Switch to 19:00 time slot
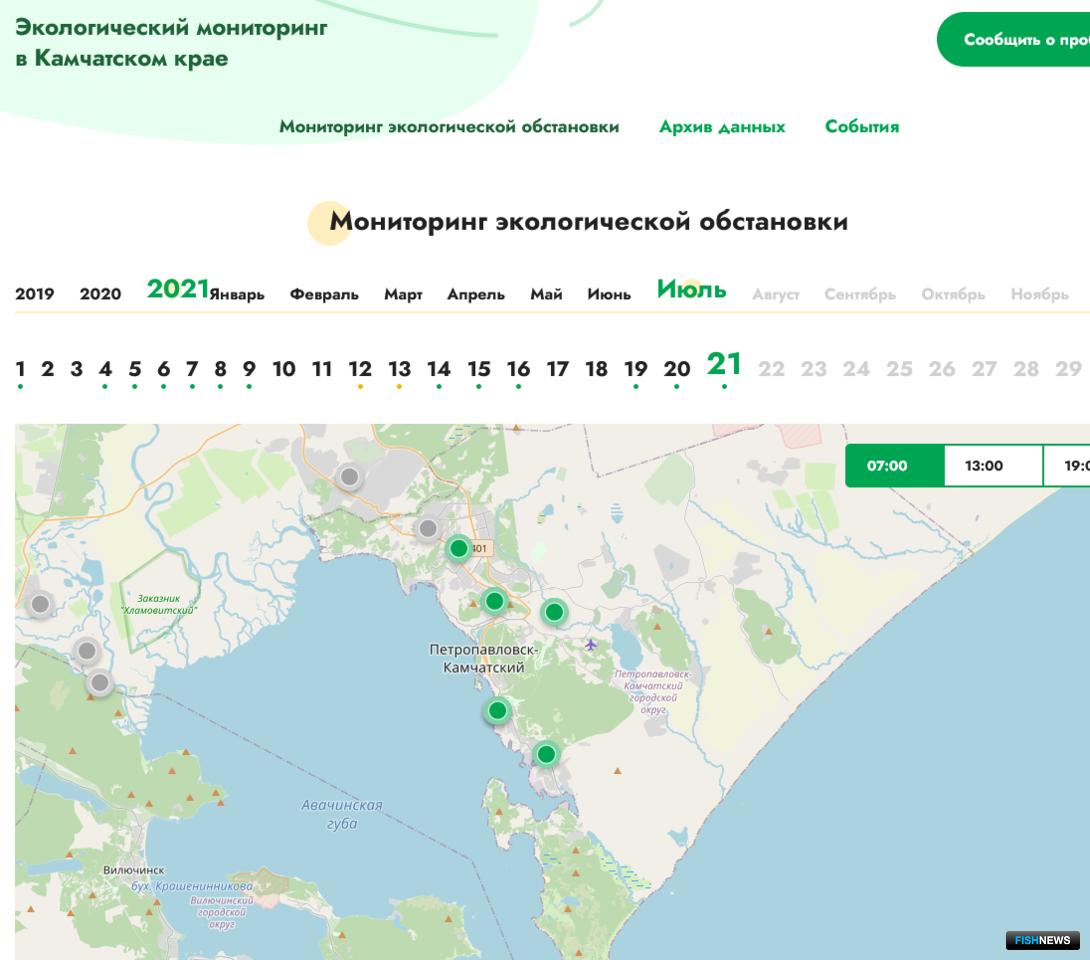The height and width of the screenshot is (960, 1090). point(1067,466)
